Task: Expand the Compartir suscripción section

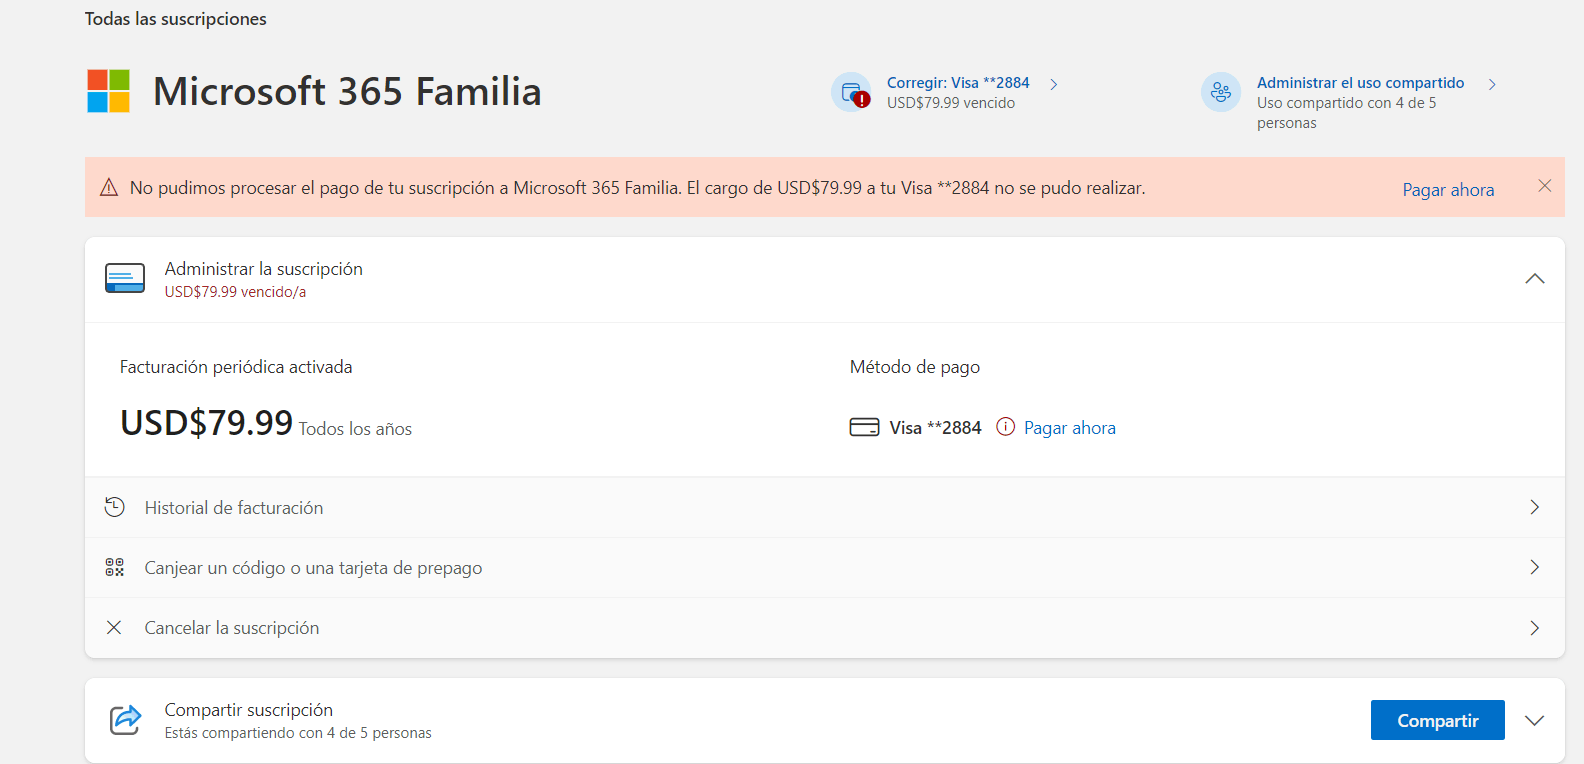Action: [x=1534, y=721]
